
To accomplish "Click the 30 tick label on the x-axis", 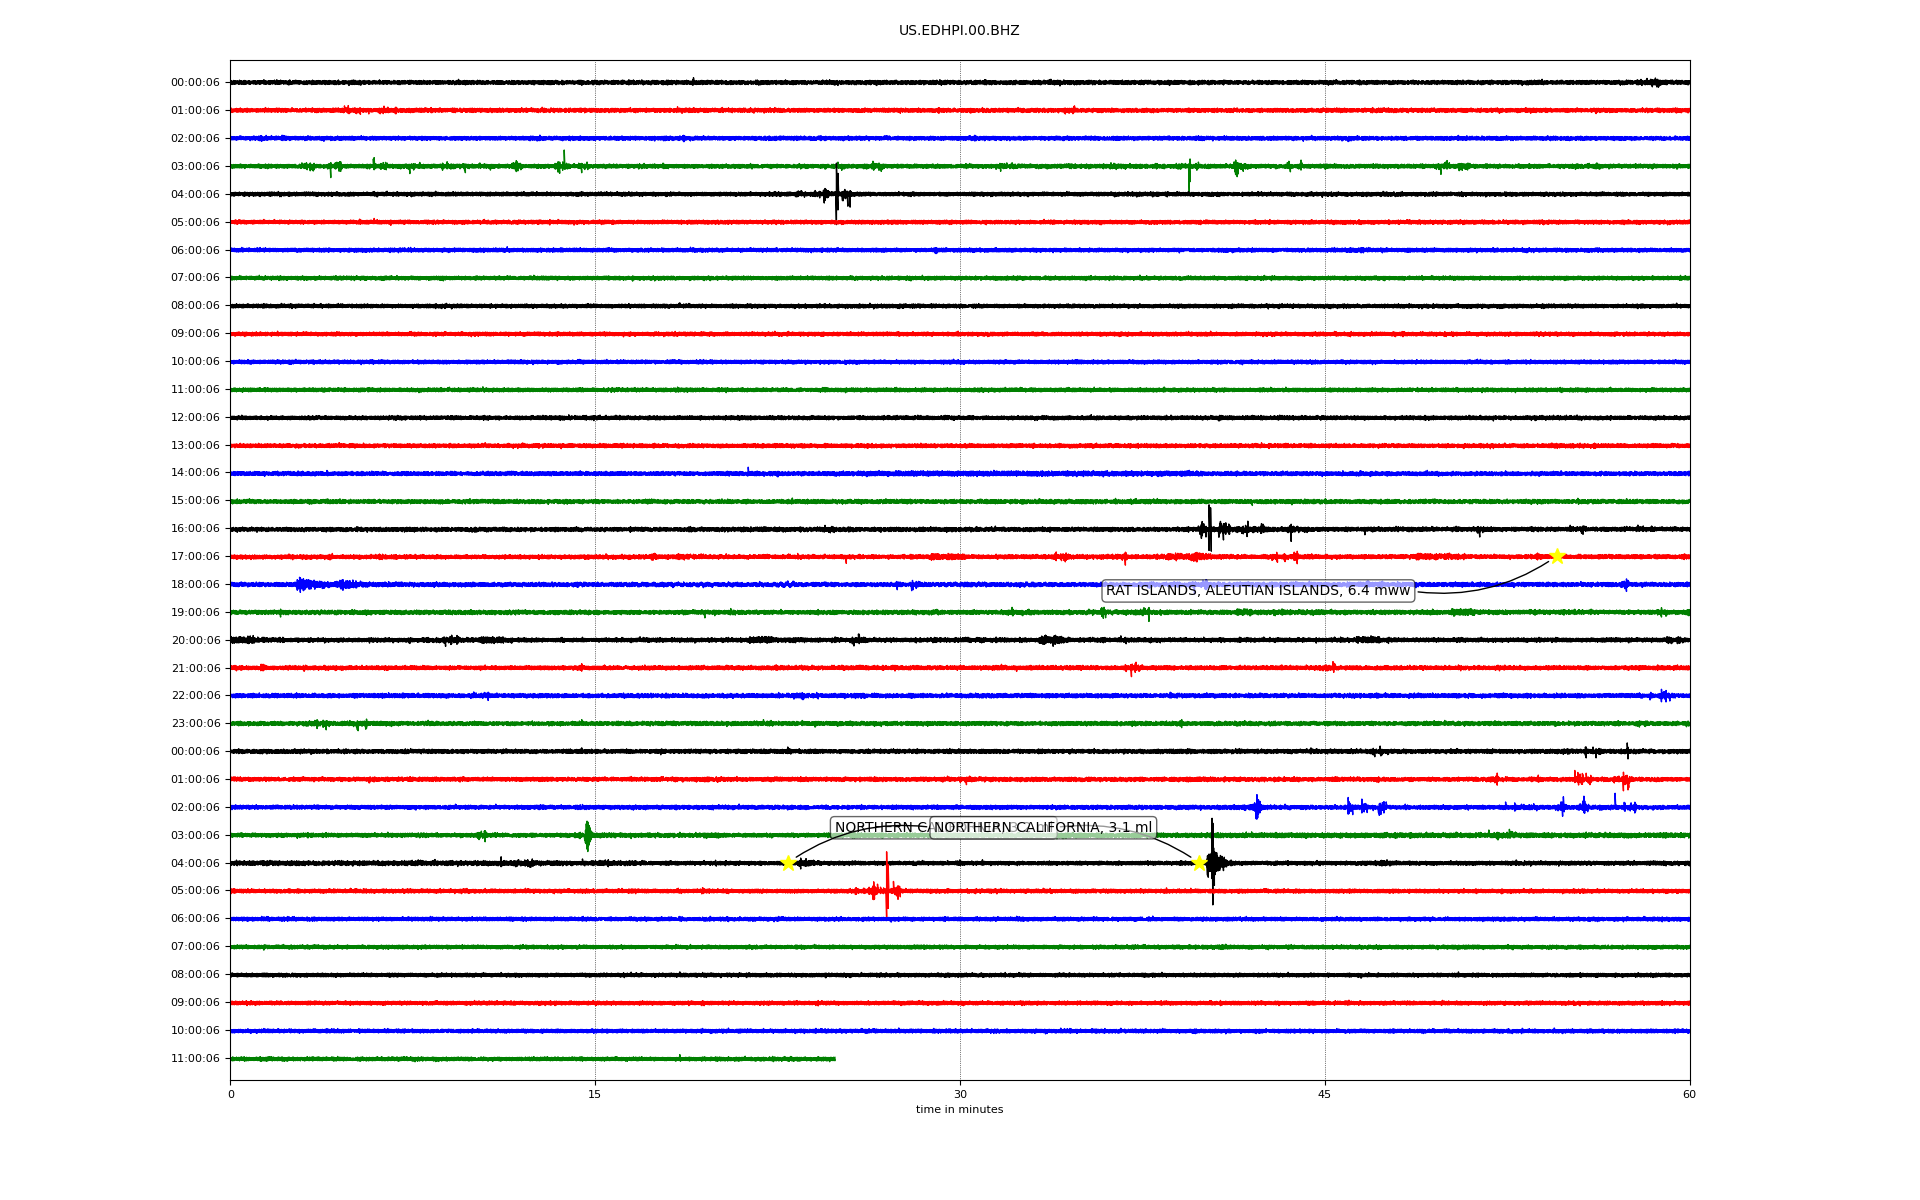I will [960, 1094].
